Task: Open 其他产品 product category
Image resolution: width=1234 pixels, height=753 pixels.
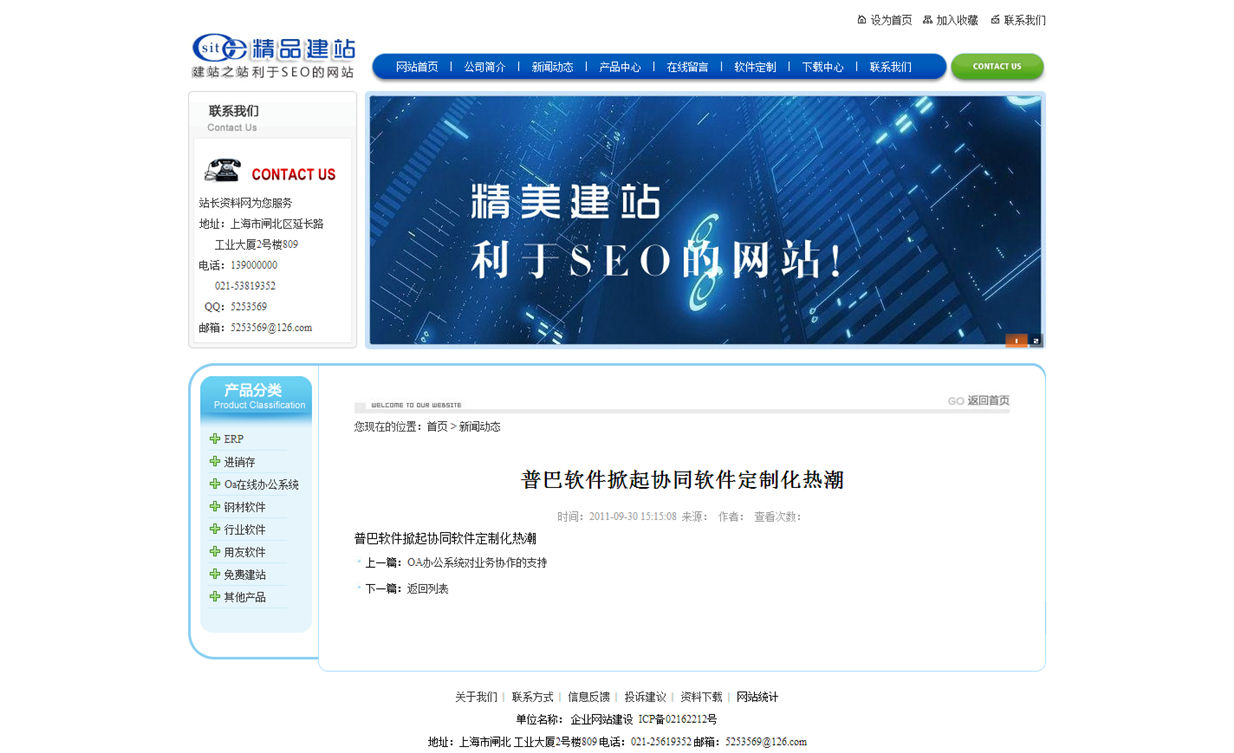Action: [245, 597]
